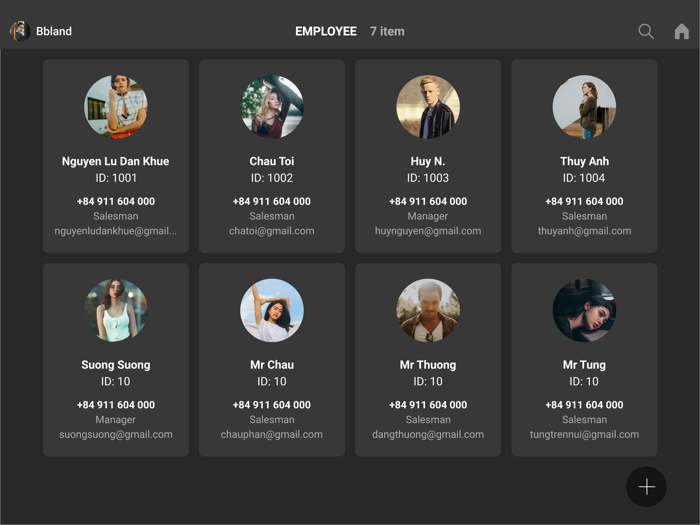This screenshot has width=700, height=525.
Task: Click the Bbland username label
Action: [x=54, y=31]
